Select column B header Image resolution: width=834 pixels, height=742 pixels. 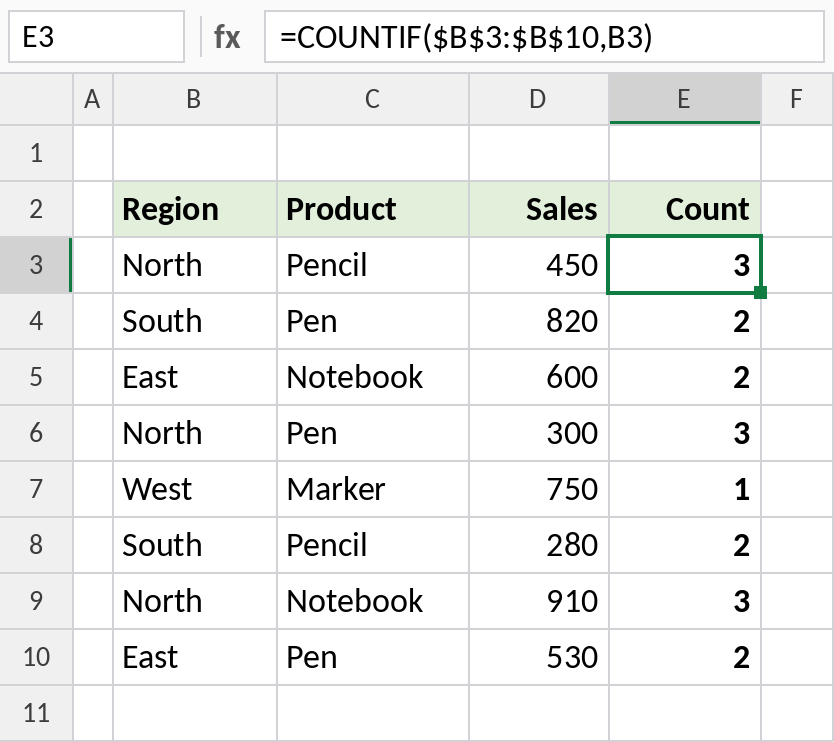pyautogui.click(x=195, y=99)
